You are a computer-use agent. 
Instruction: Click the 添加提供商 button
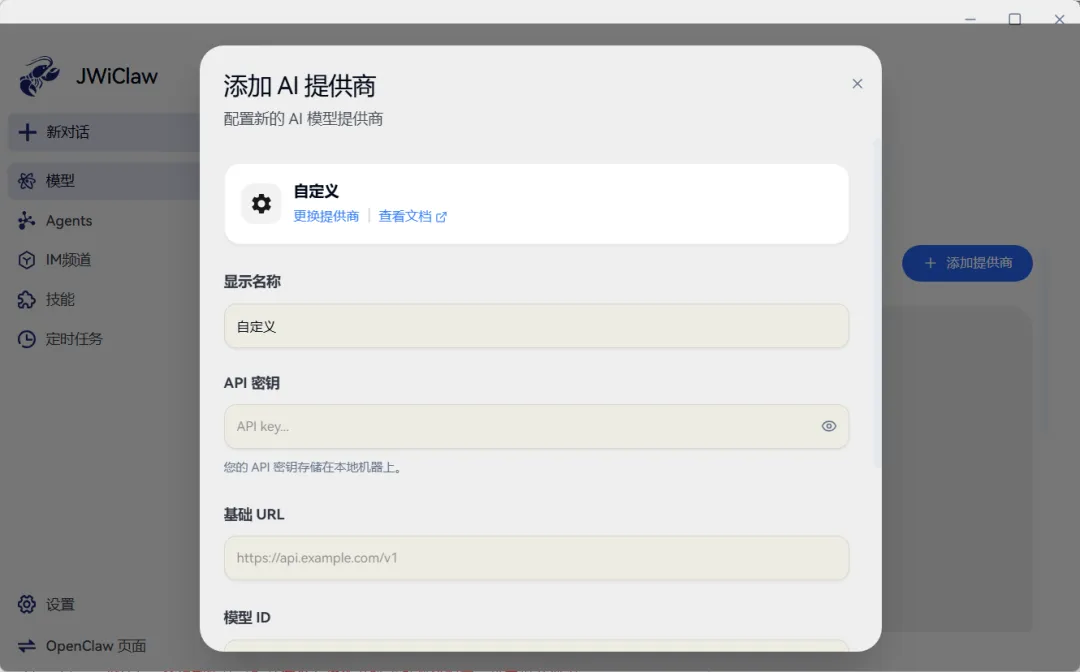(x=967, y=263)
